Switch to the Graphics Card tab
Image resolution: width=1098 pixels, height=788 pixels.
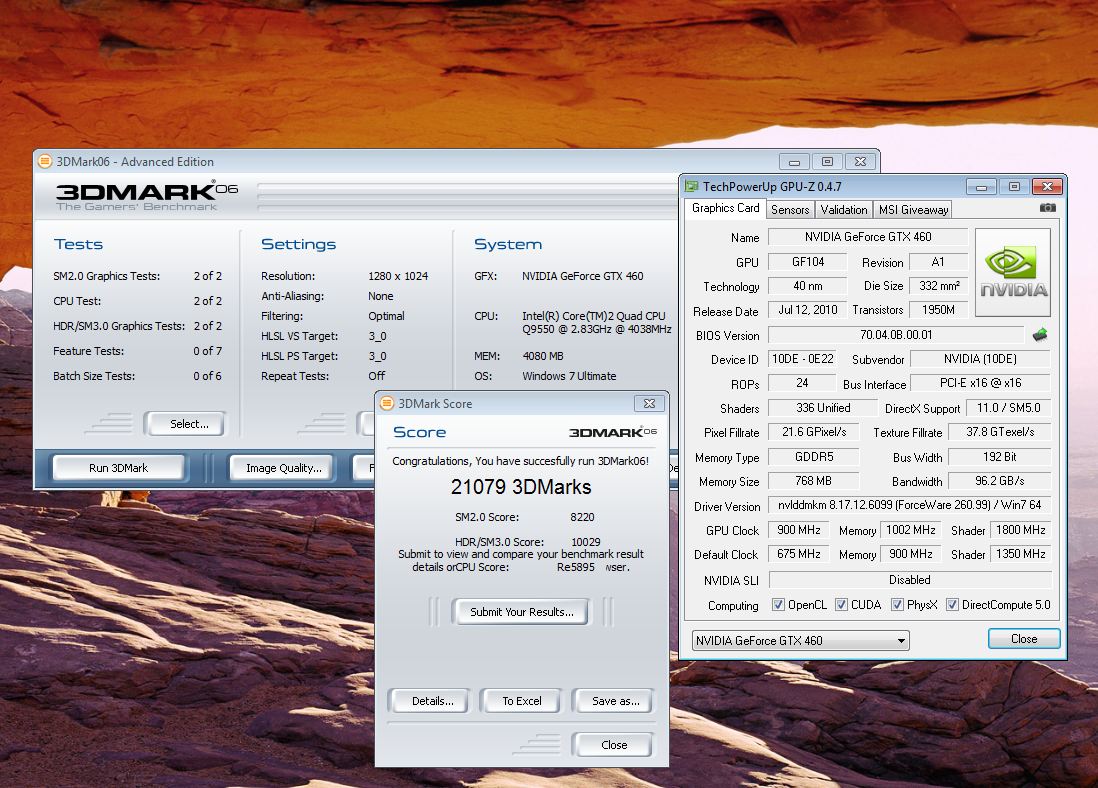coord(725,208)
